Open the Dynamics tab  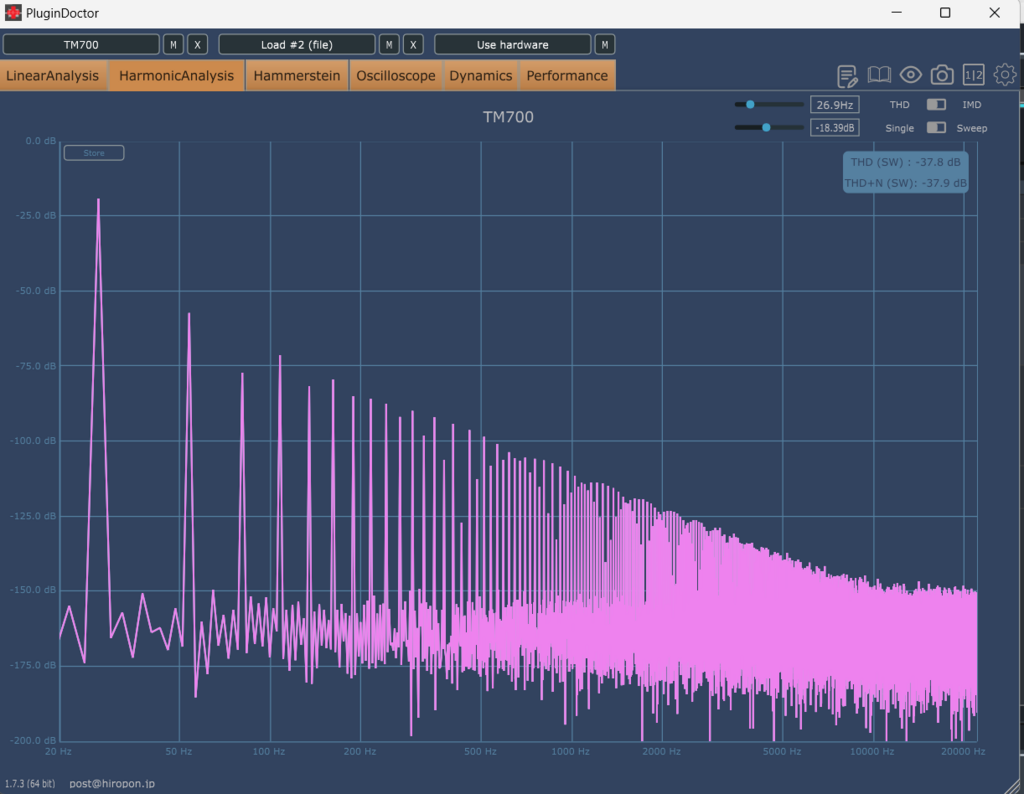[481, 76]
